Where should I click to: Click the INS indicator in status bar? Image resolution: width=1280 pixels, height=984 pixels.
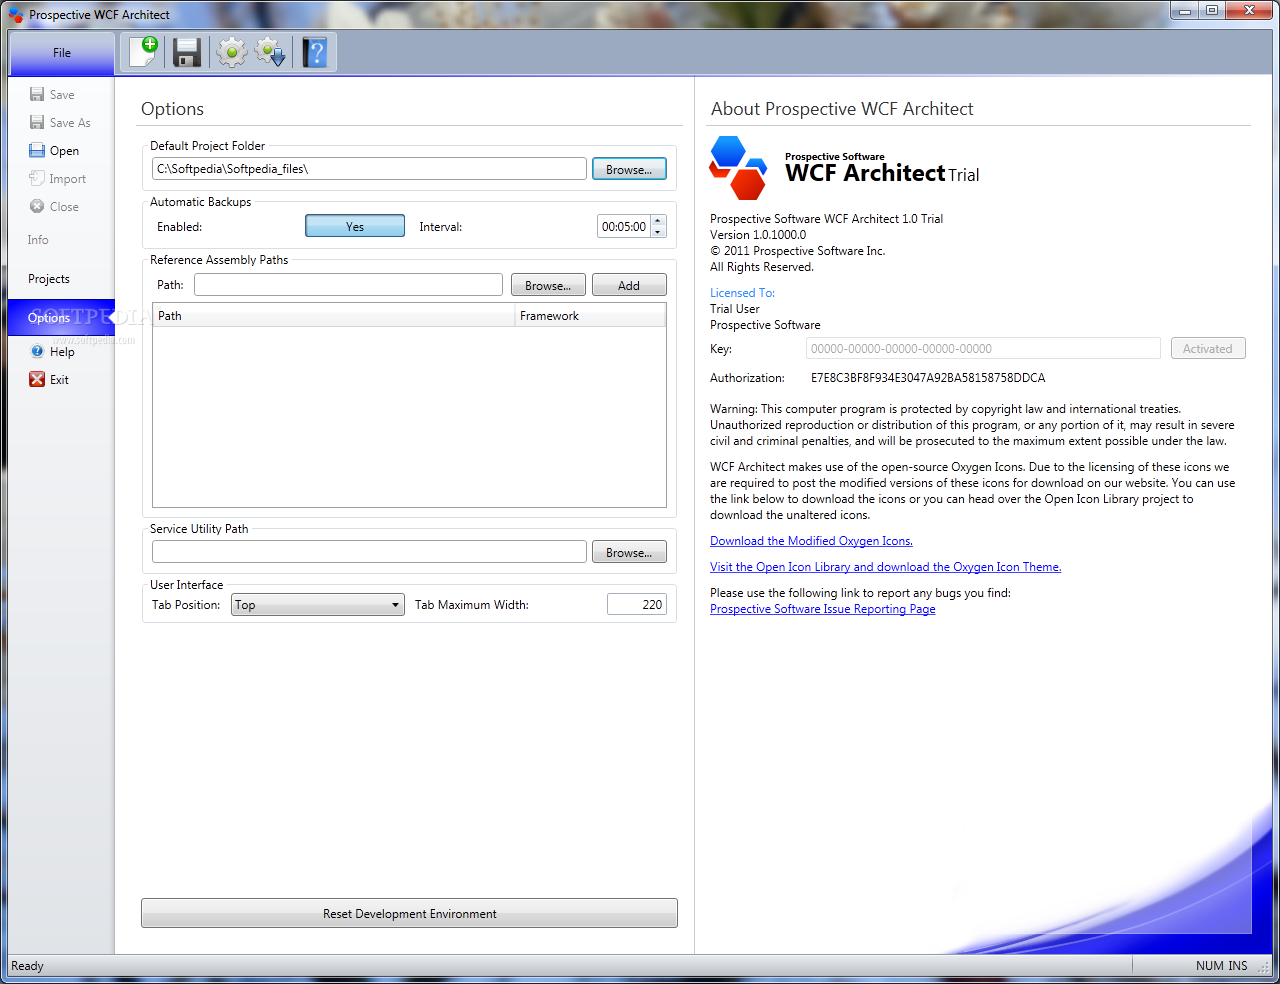point(1238,966)
